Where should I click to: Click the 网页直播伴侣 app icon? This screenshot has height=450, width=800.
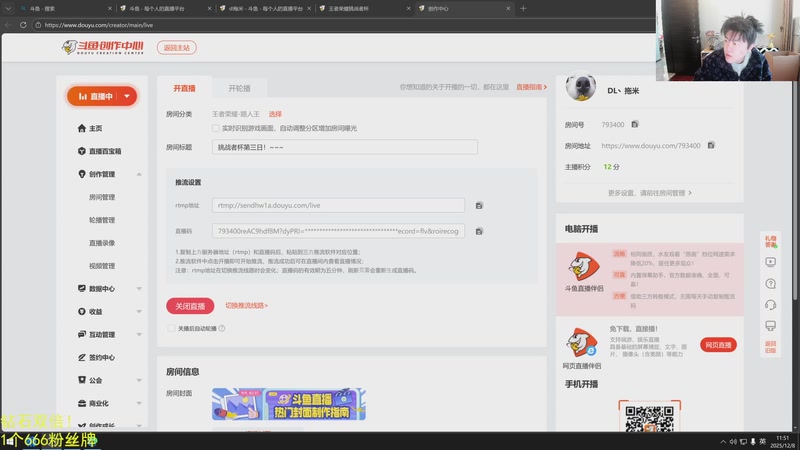[x=582, y=342]
